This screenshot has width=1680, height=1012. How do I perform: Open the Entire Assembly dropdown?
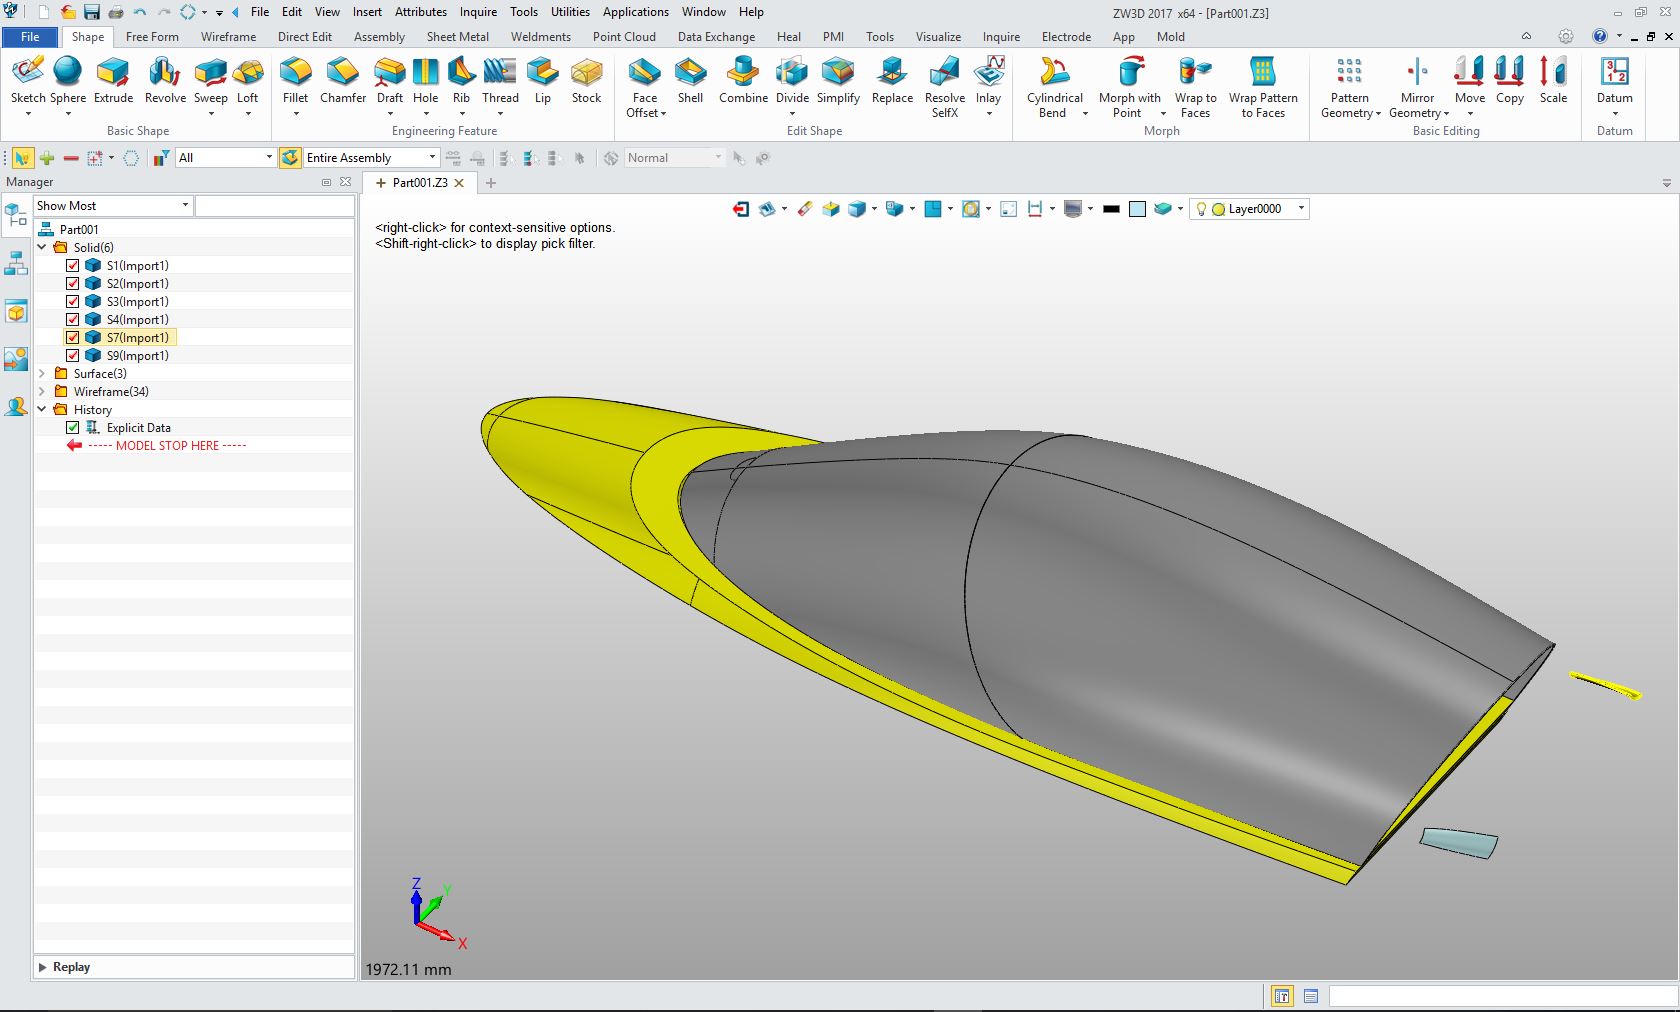(x=432, y=158)
